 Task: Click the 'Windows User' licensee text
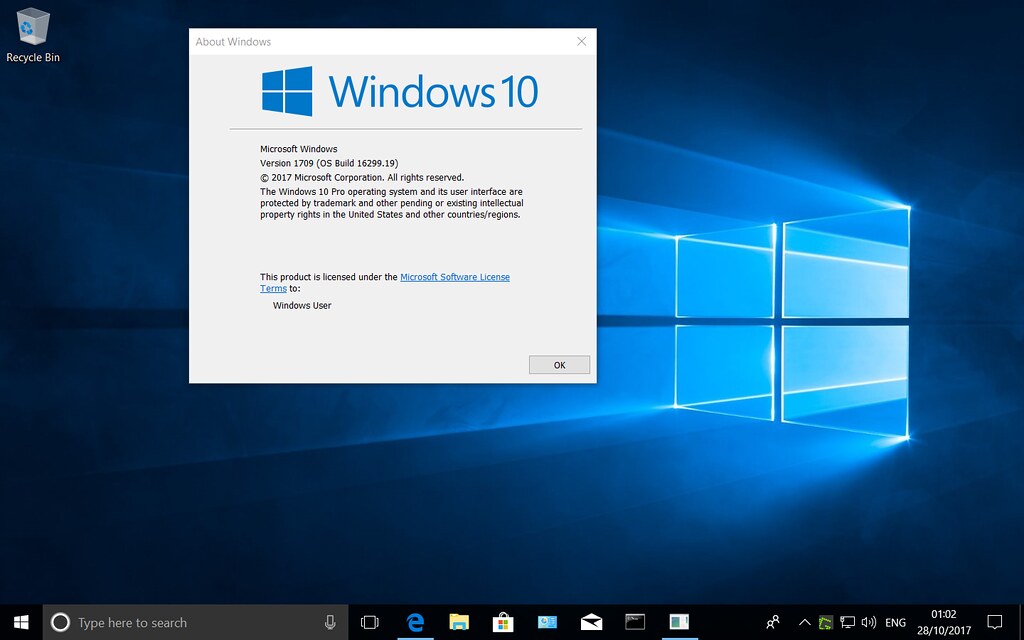click(302, 305)
